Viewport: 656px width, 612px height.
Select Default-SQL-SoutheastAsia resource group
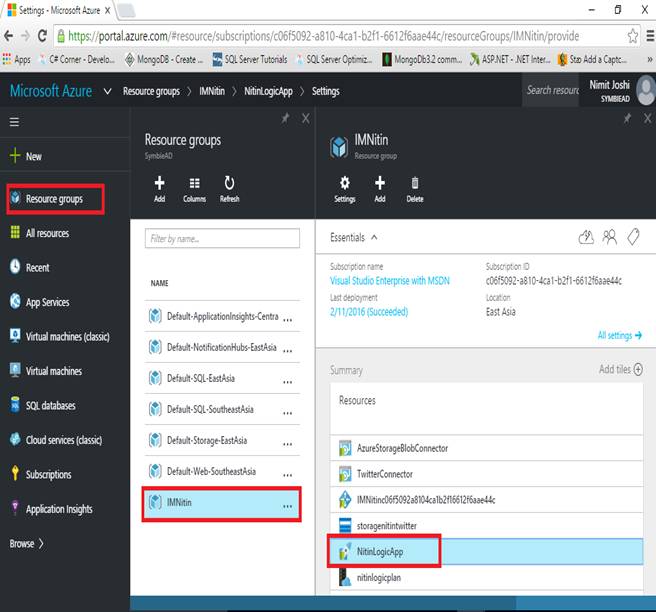pos(222,409)
